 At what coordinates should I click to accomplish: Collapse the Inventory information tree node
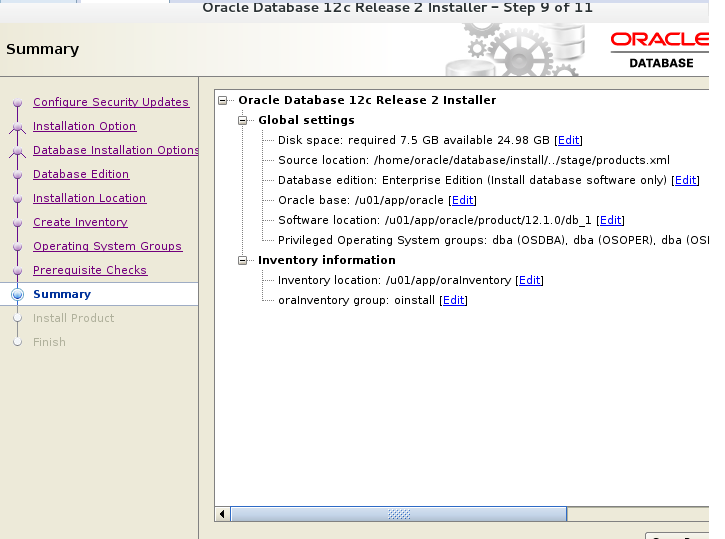(x=243, y=261)
